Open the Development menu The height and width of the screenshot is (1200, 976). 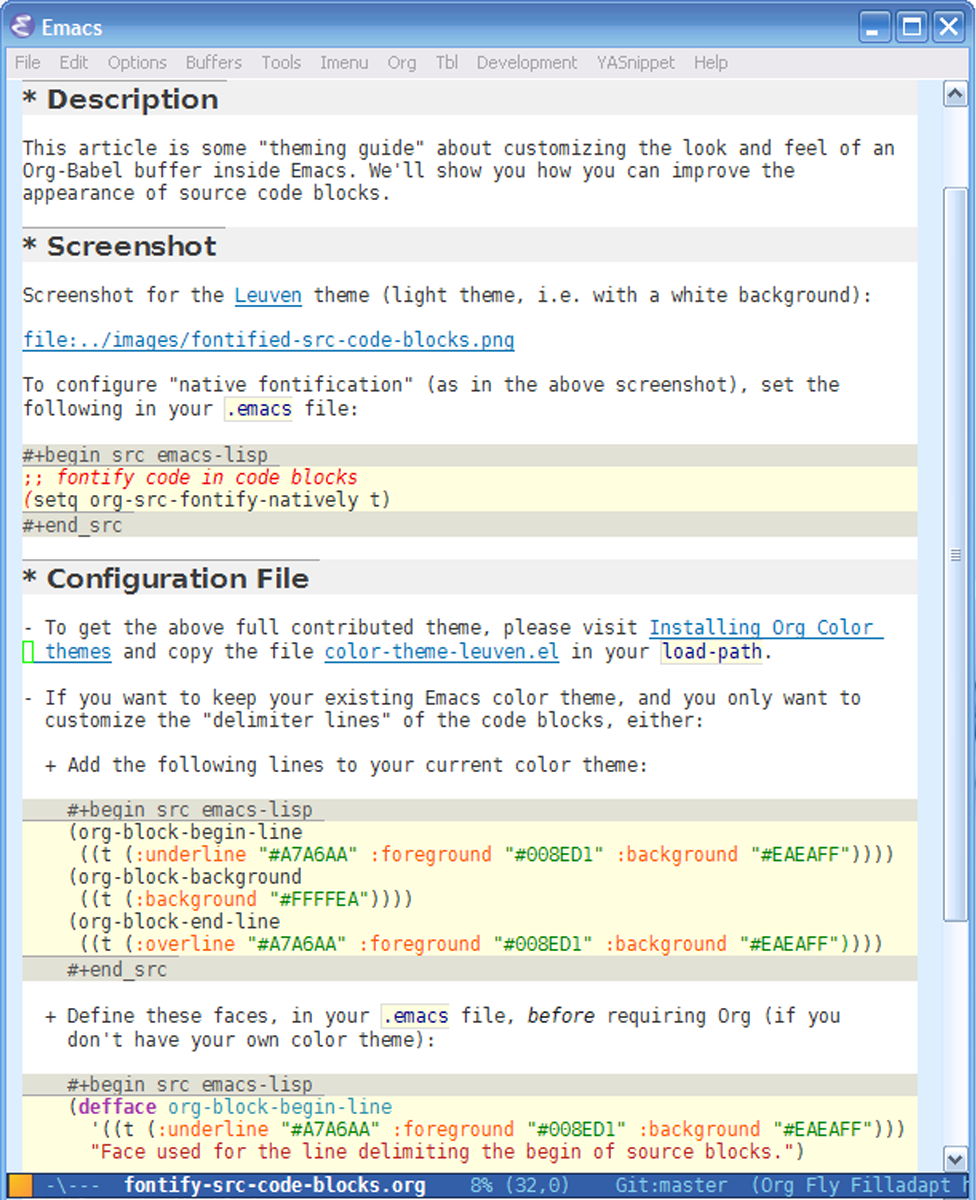coord(527,62)
